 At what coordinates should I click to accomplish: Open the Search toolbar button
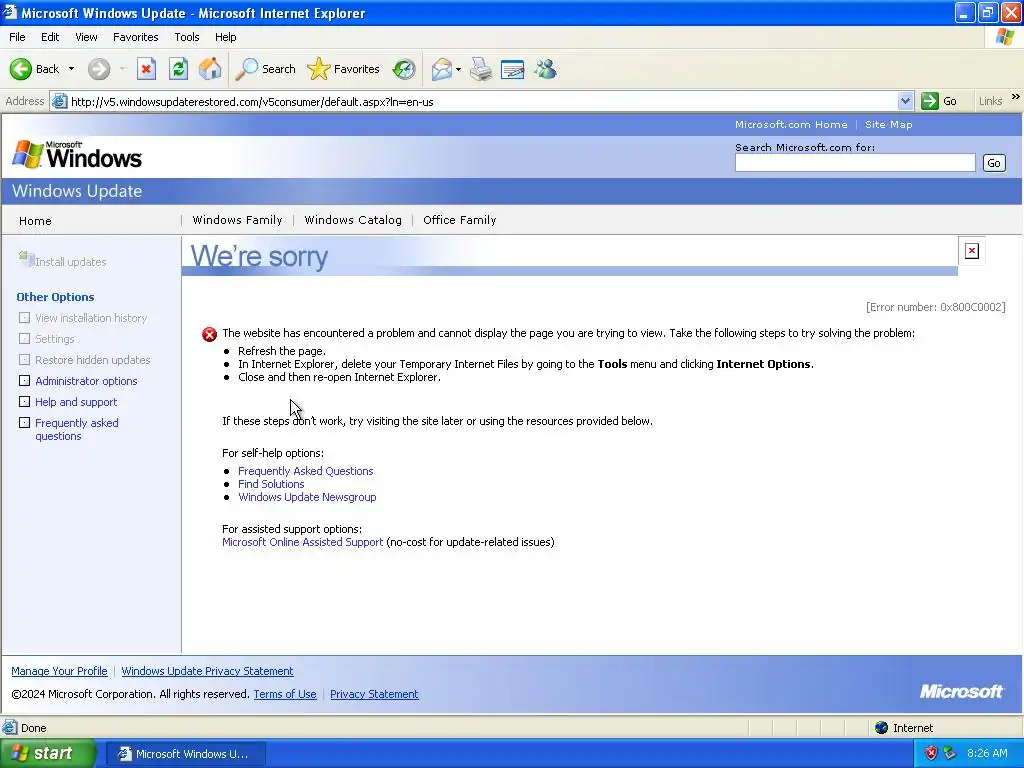265,69
